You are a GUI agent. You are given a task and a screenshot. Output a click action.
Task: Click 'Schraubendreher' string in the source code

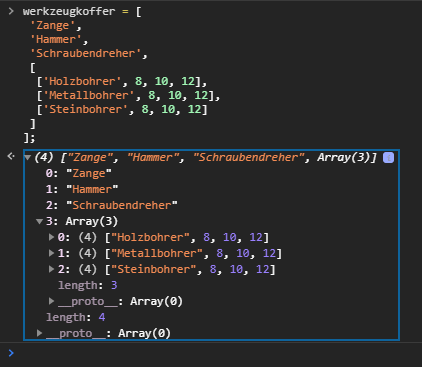click(x=86, y=53)
